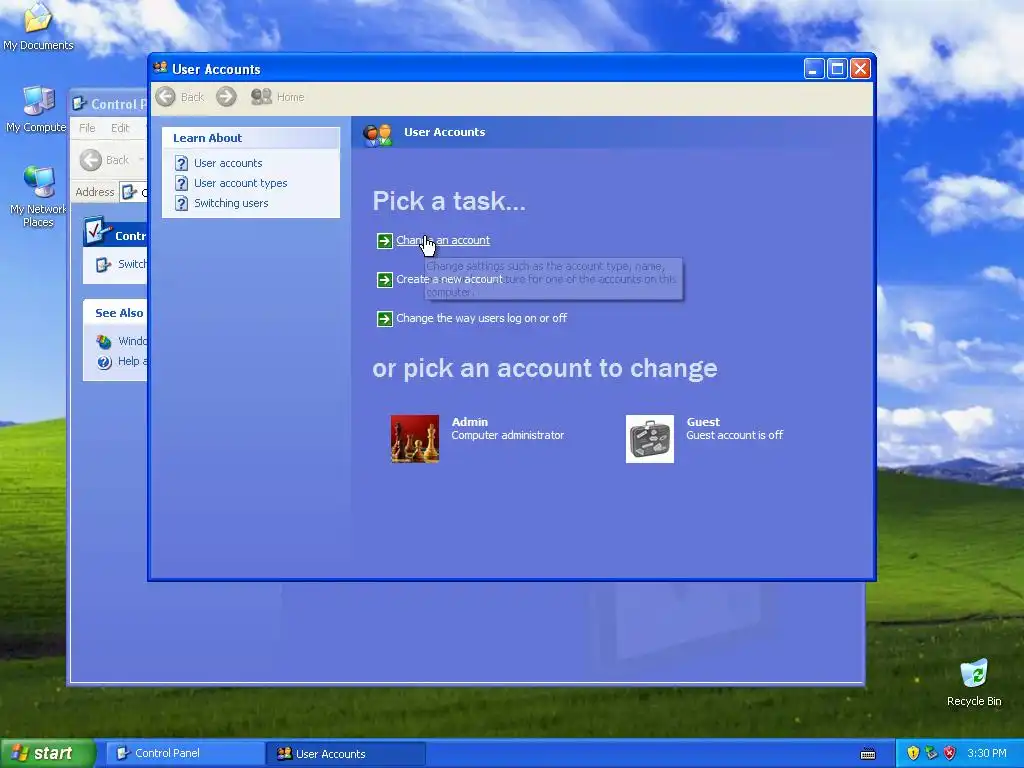The image size is (1024, 768).
Task: Select the Admin chess picture
Action: tap(415, 439)
